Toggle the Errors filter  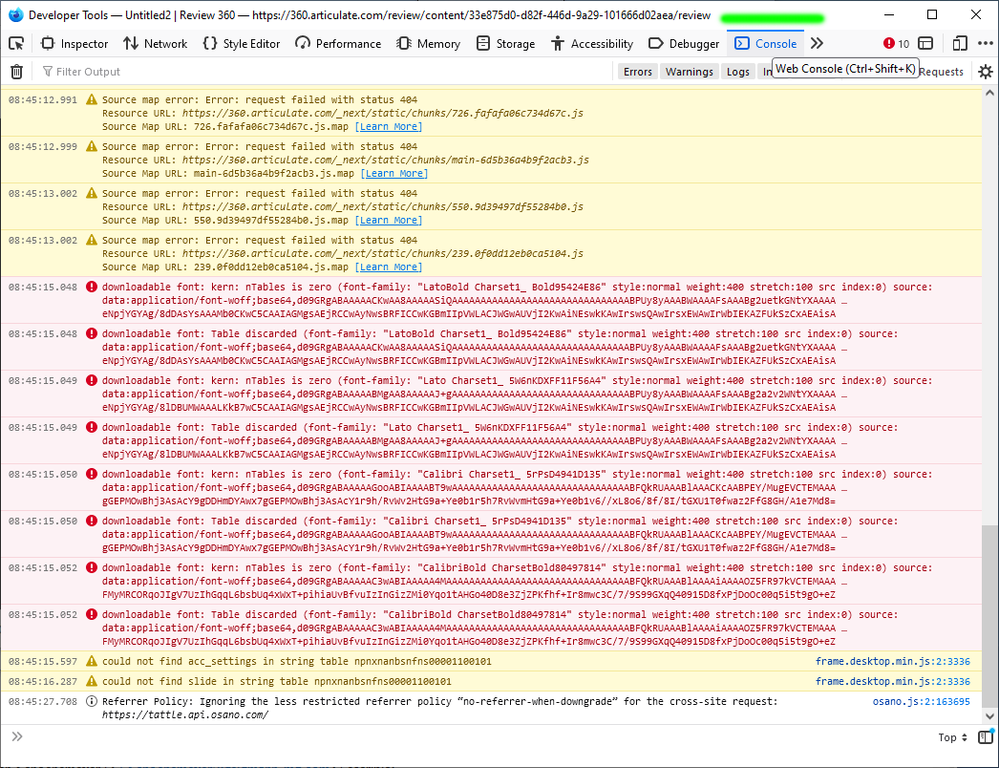[637, 72]
